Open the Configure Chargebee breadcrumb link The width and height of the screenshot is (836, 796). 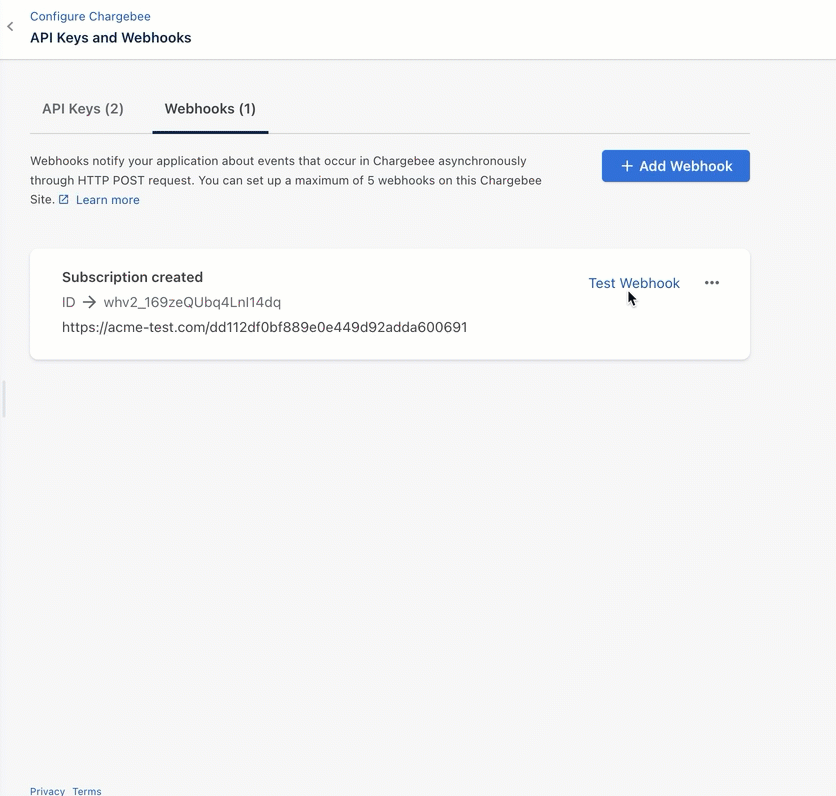point(90,17)
